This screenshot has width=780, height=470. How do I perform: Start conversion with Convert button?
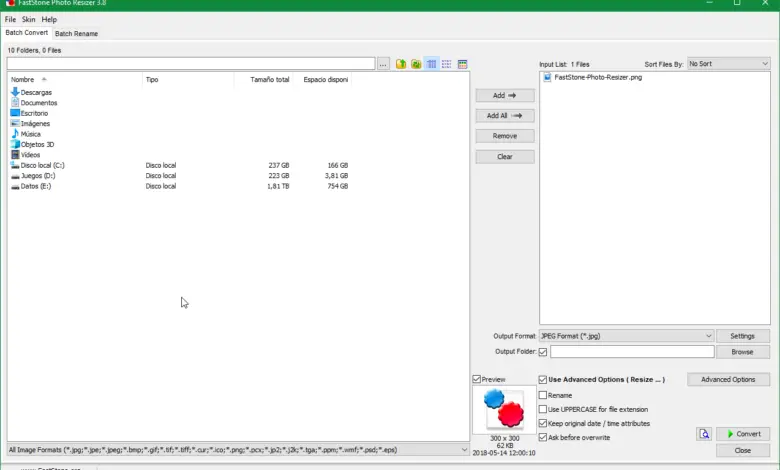point(743,434)
